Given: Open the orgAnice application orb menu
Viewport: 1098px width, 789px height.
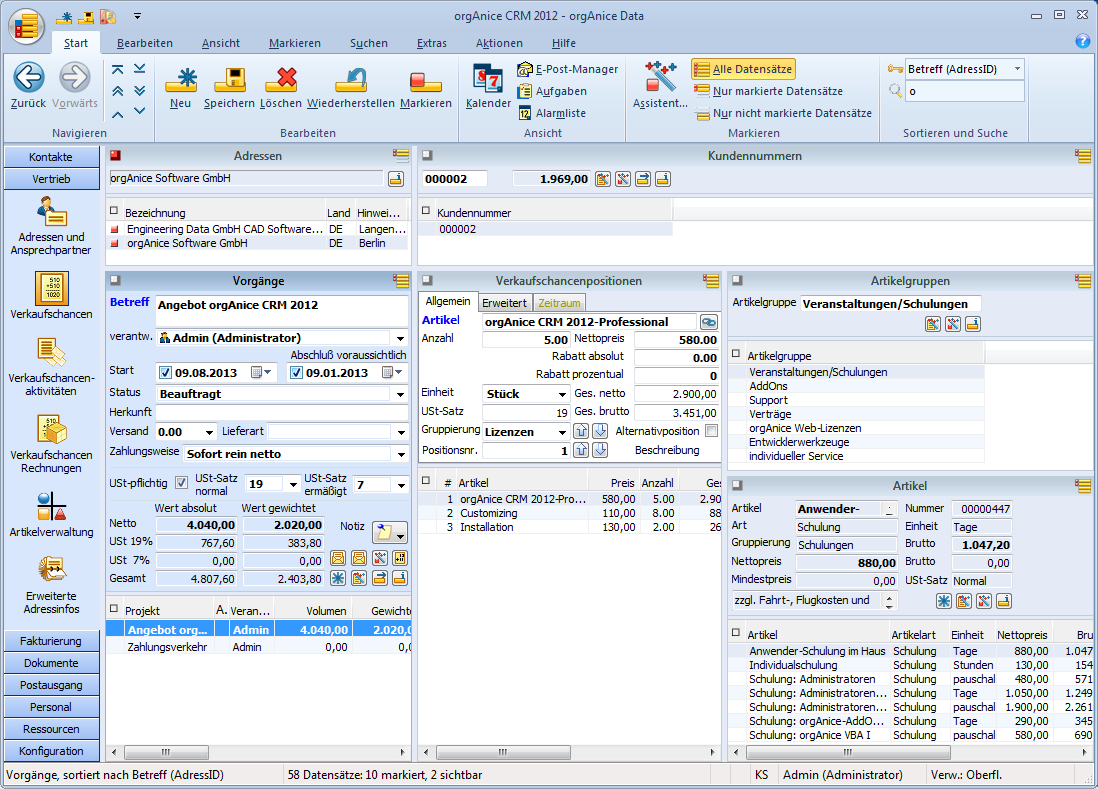Looking at the screenshot, I should tap(27, 27).
